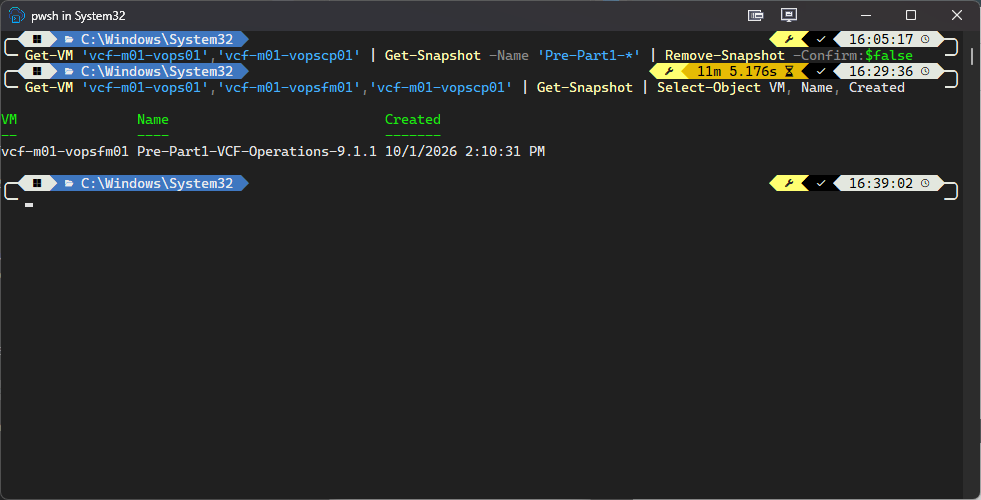Click the wrench icon beside the 11m 5.176s duration
This screenshot has width=981, height=500.
click(x=669, y=72)
